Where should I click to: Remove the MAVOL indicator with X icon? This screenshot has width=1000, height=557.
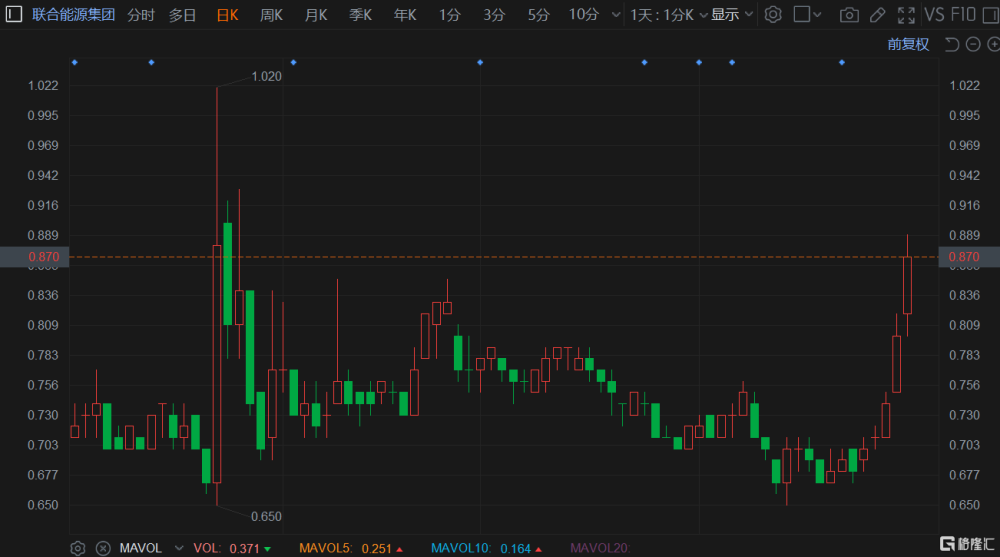103,548
